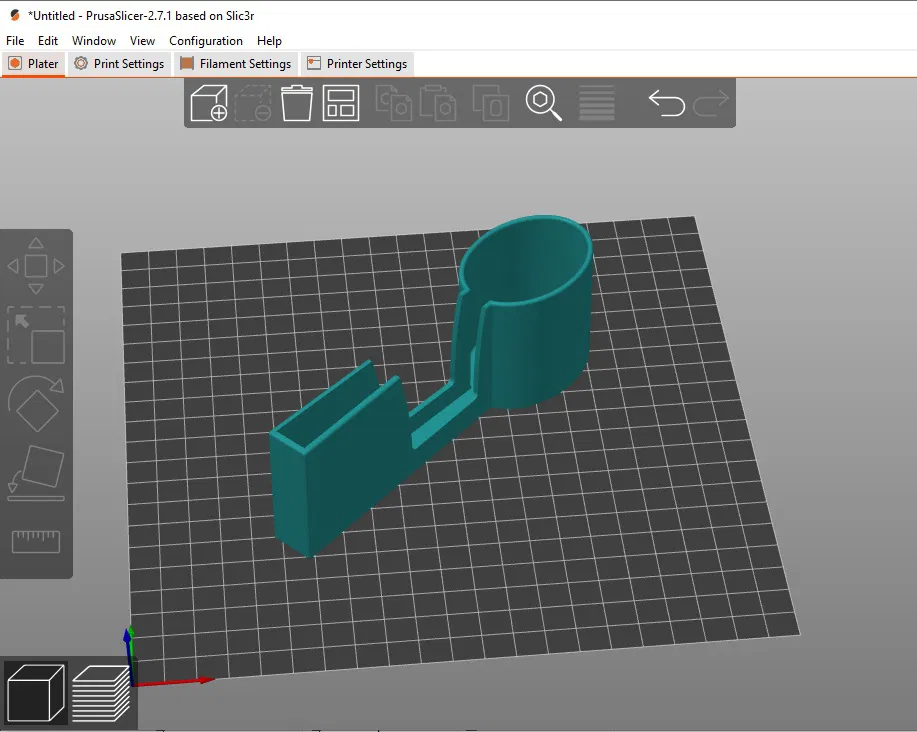Image resolution: width=917 pixels, height=732 pixels.
Task: Click the Variable layer height icon
Action: pyautogui.click(x=597, y=103)
